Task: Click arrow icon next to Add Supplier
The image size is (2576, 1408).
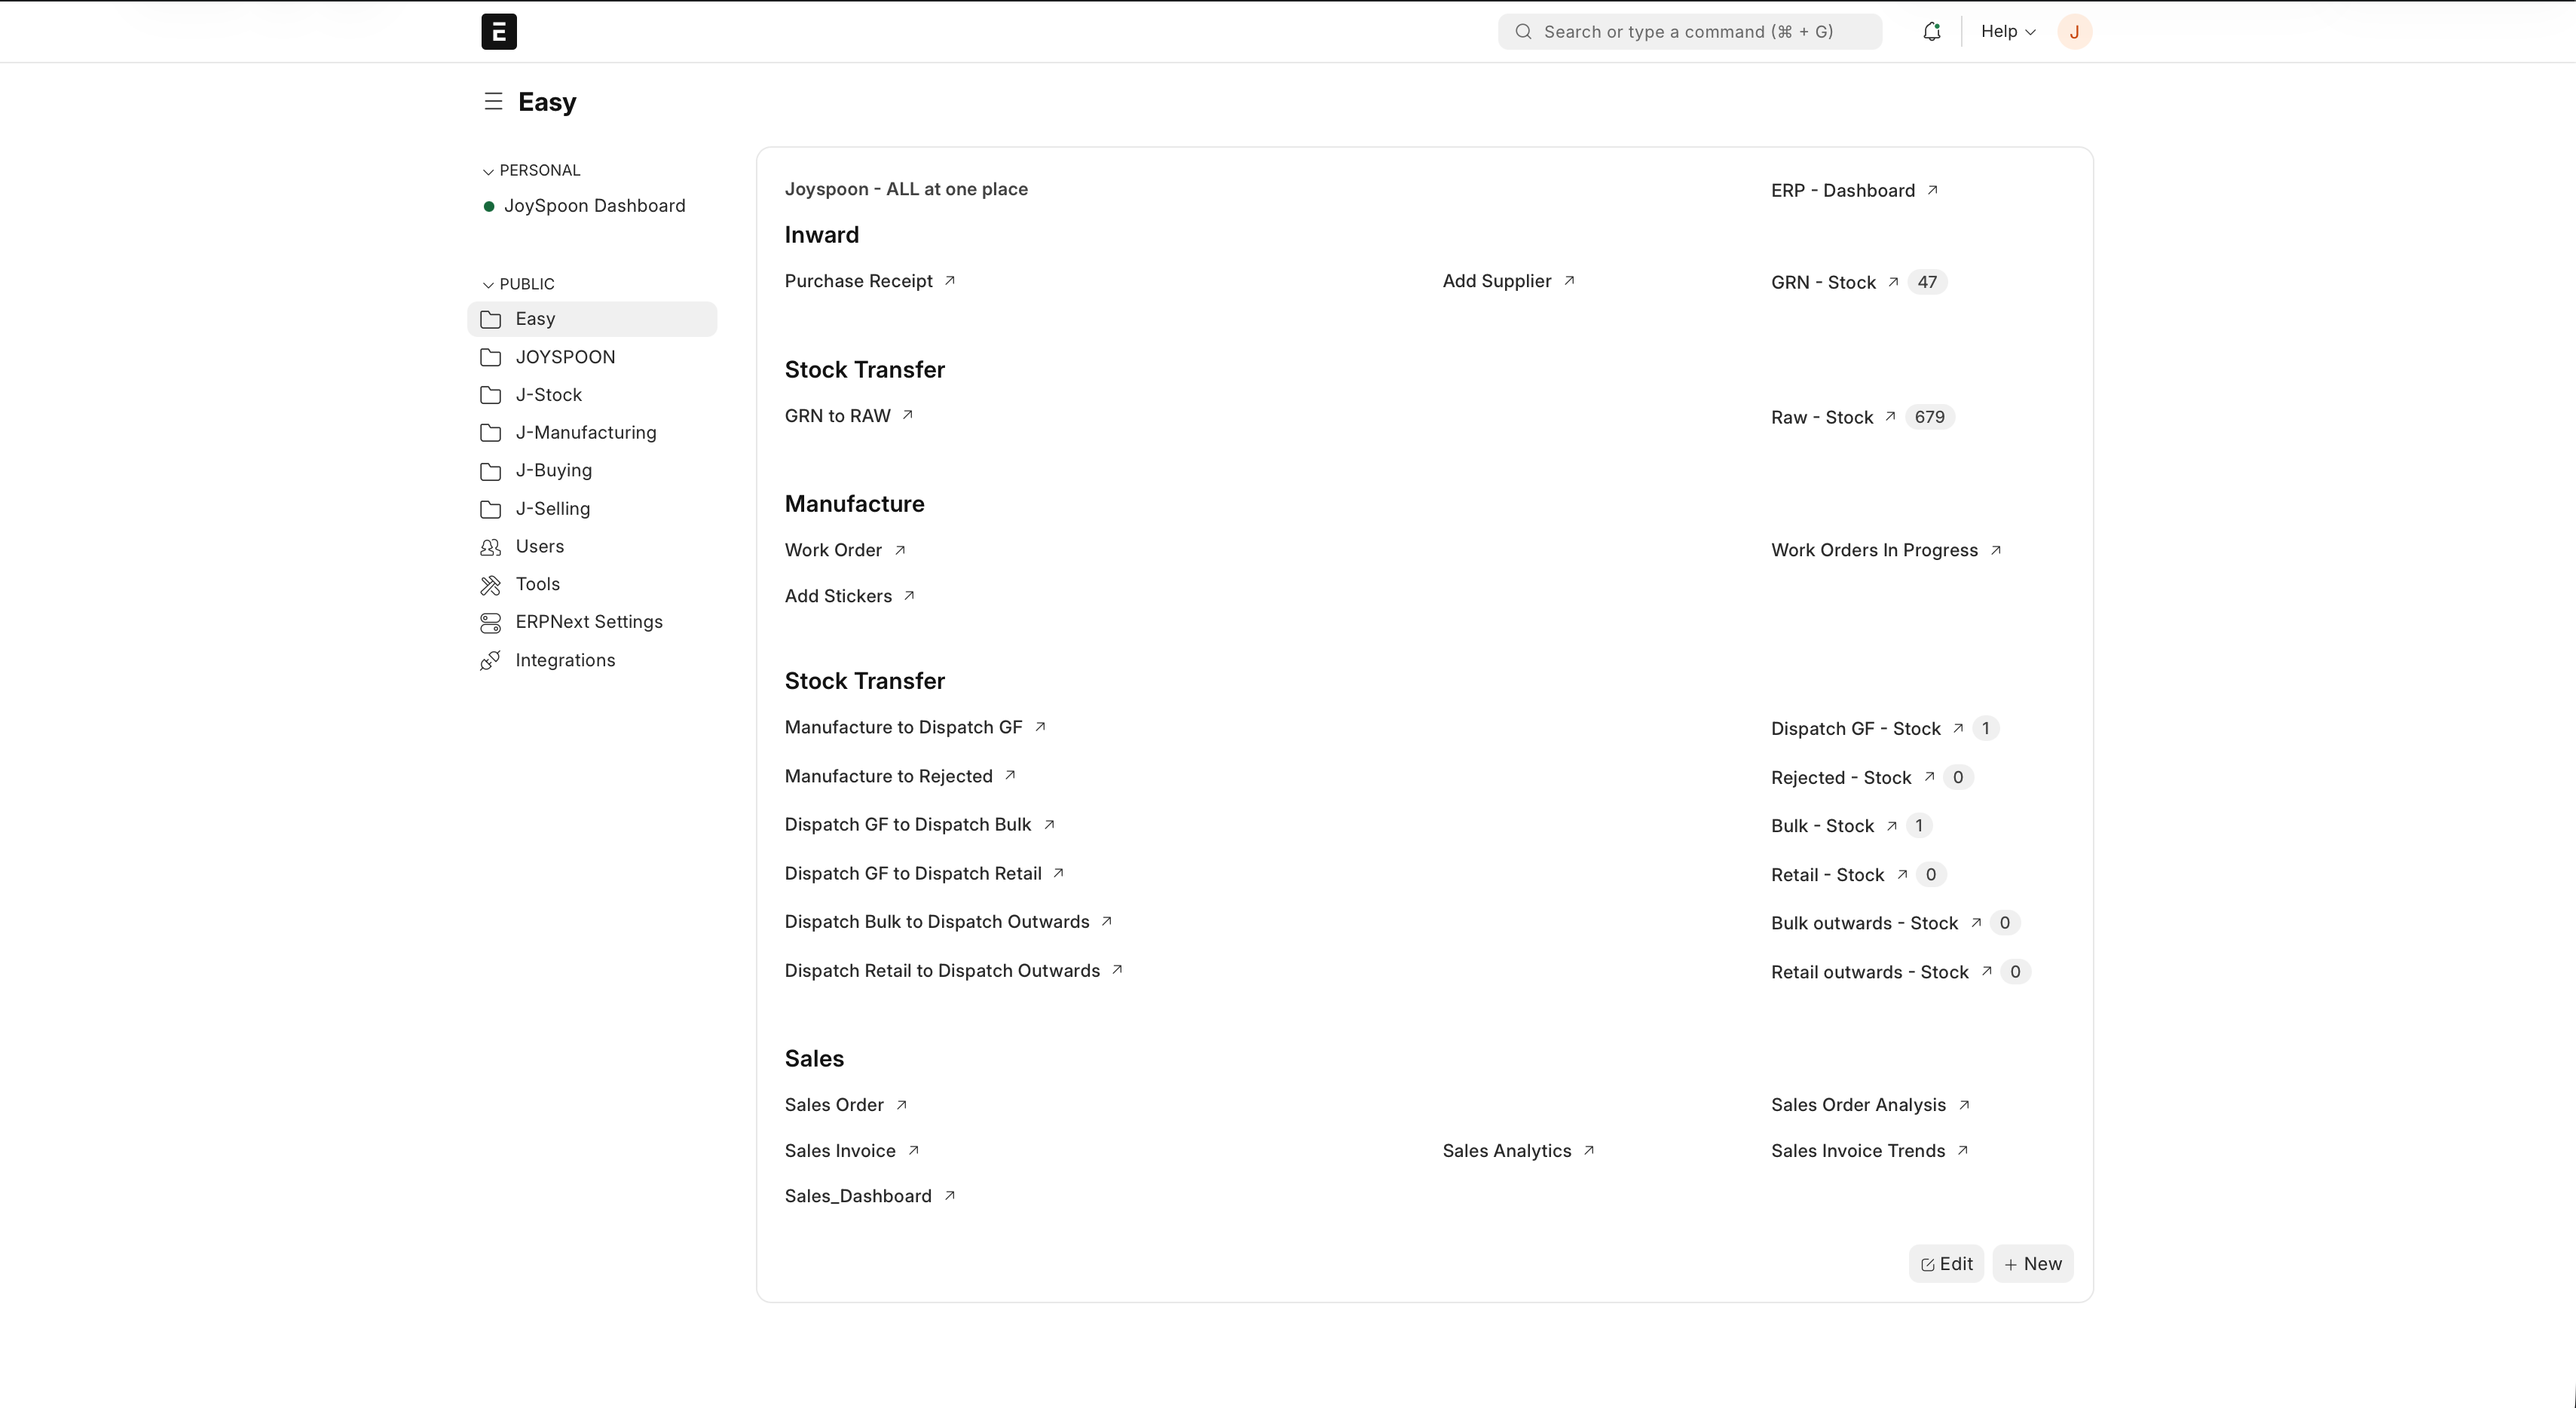Action: [x=1569, y=280]
